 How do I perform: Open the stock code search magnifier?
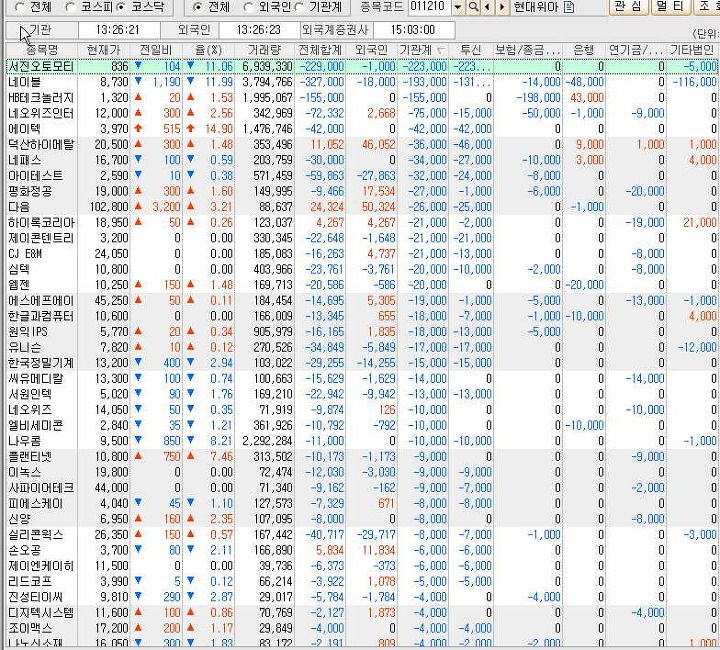(x=473, y=7)
